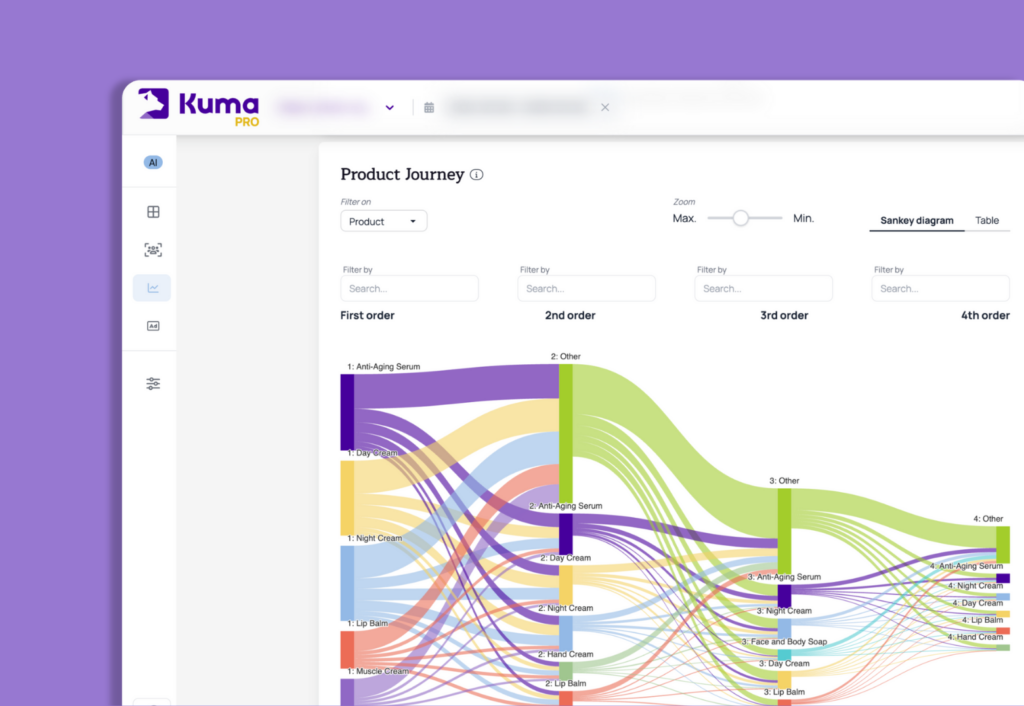Click the 4th order column heading

click(x=985, y=315)
